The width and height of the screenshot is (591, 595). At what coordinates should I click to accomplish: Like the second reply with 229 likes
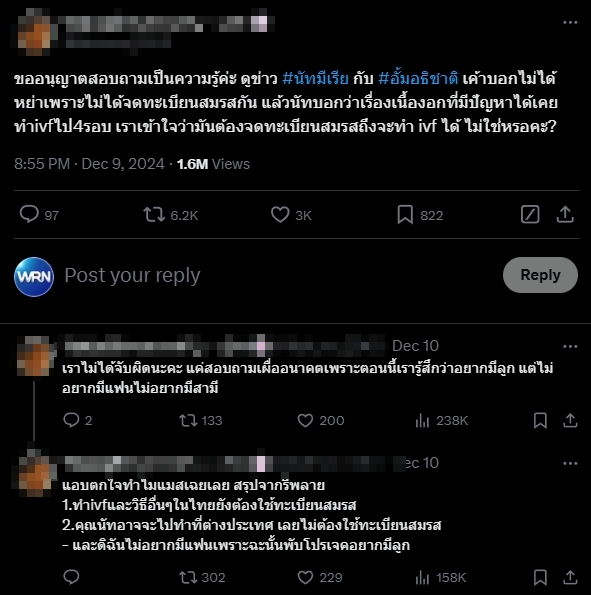(305, 578)
